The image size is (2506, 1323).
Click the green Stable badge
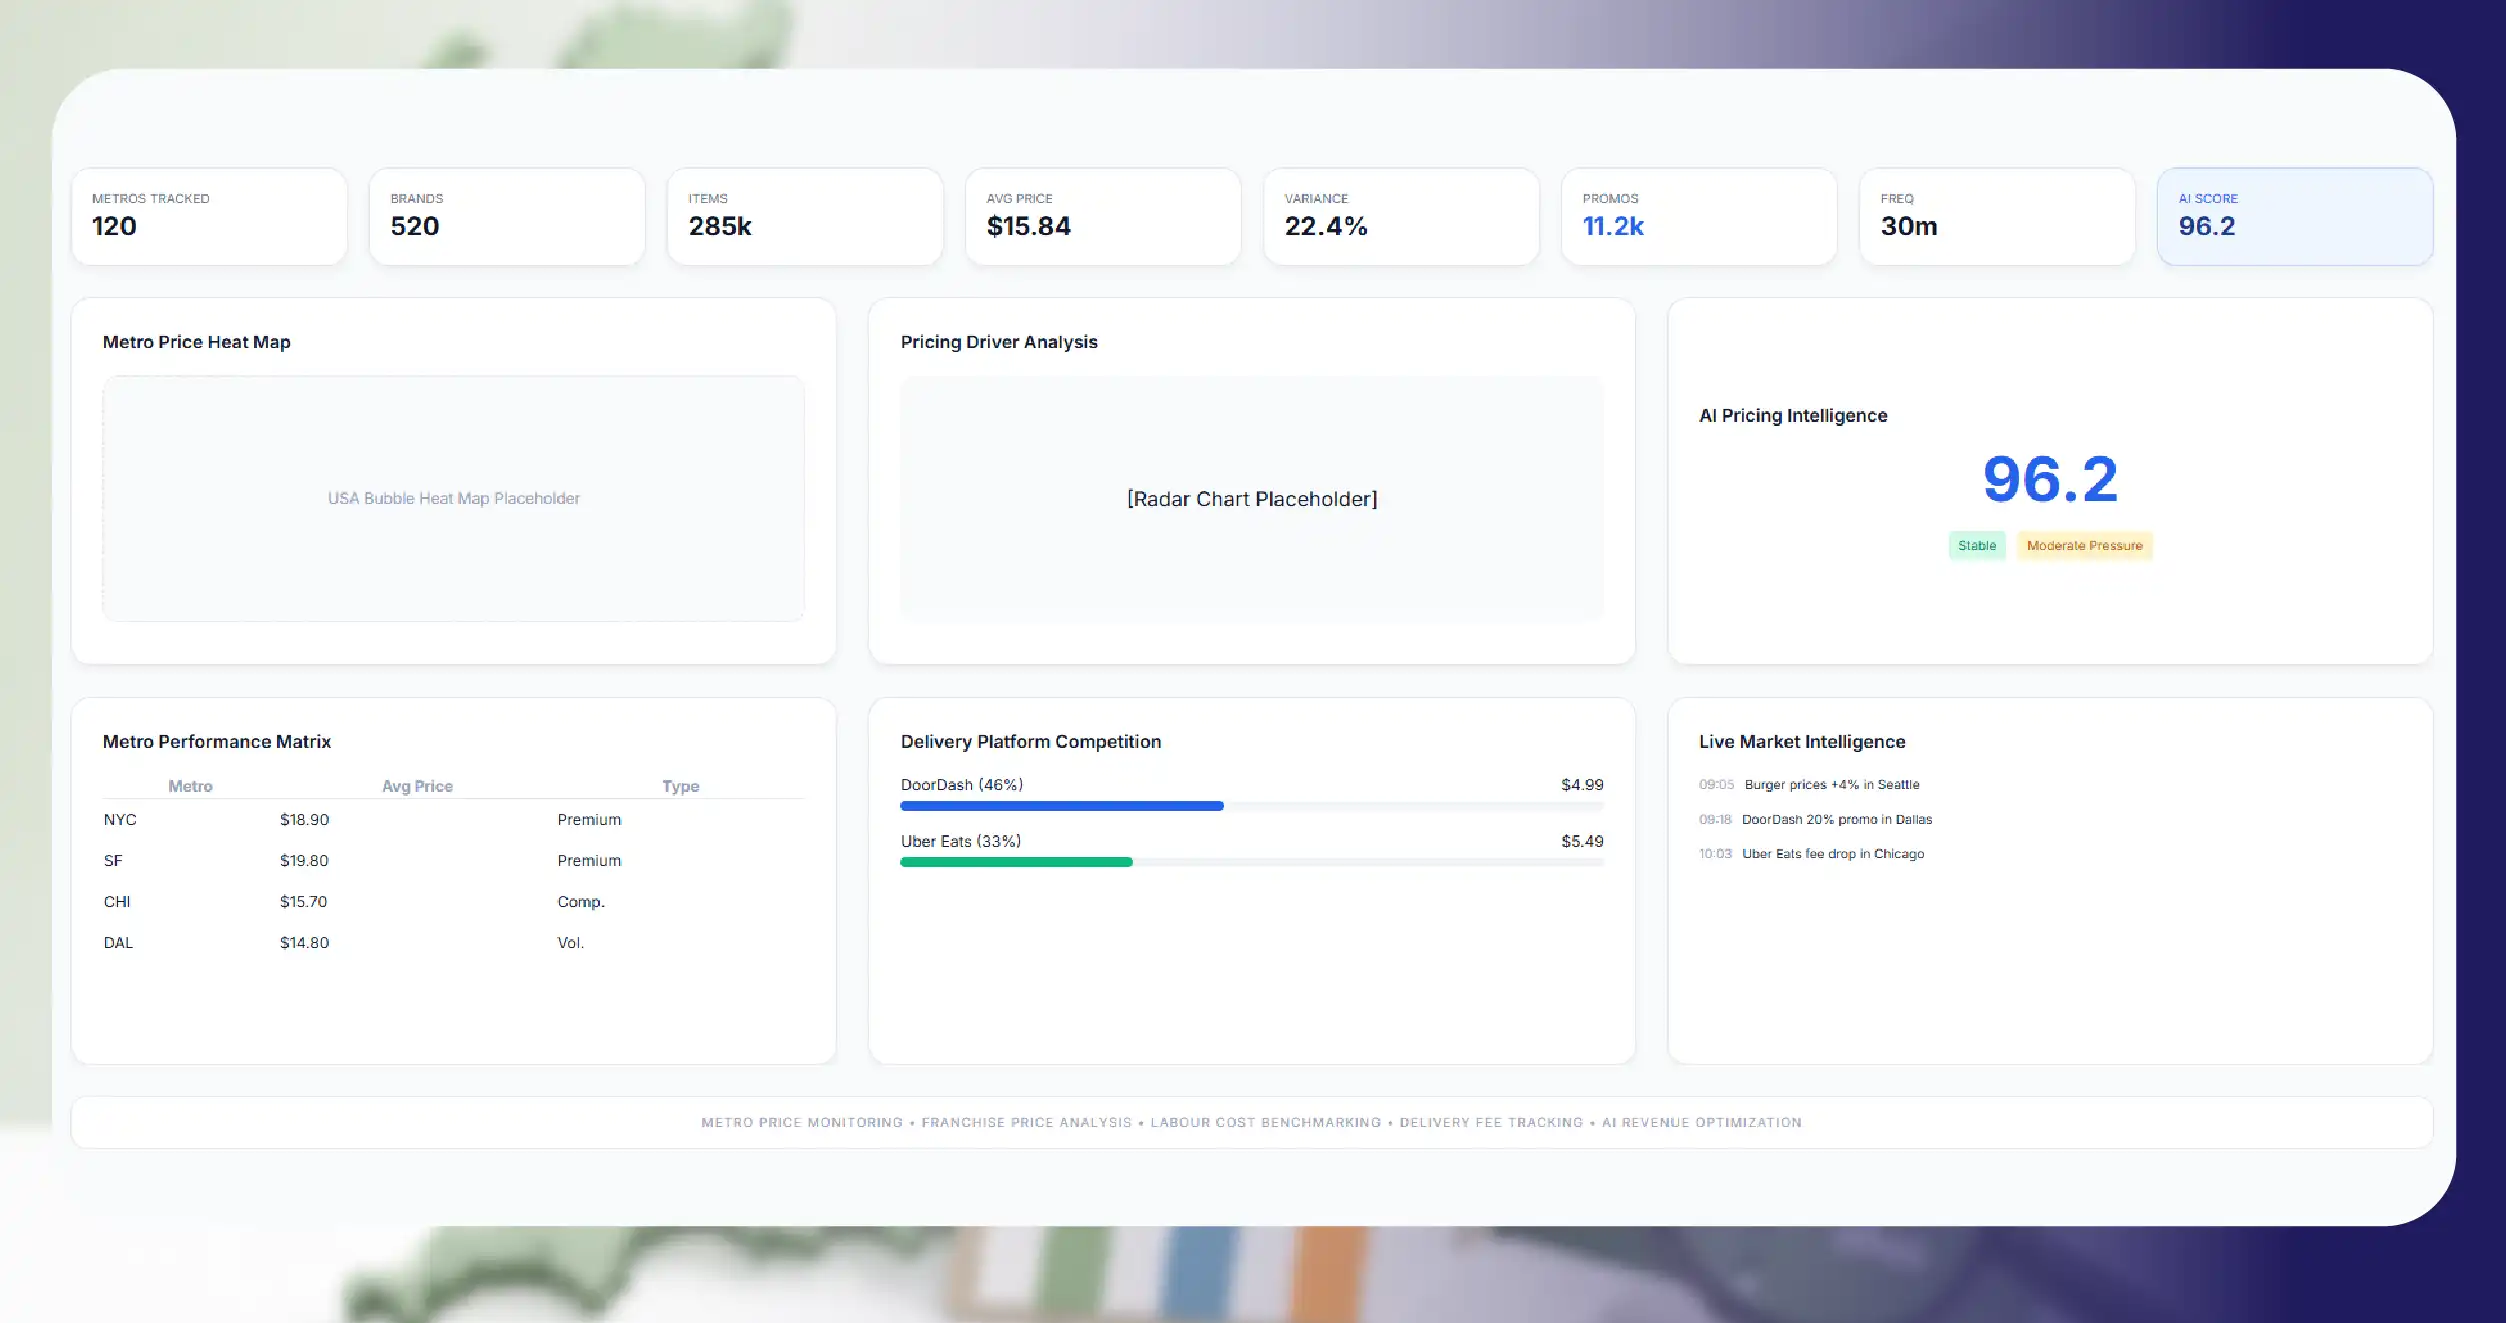click(x=1976, y=545)
